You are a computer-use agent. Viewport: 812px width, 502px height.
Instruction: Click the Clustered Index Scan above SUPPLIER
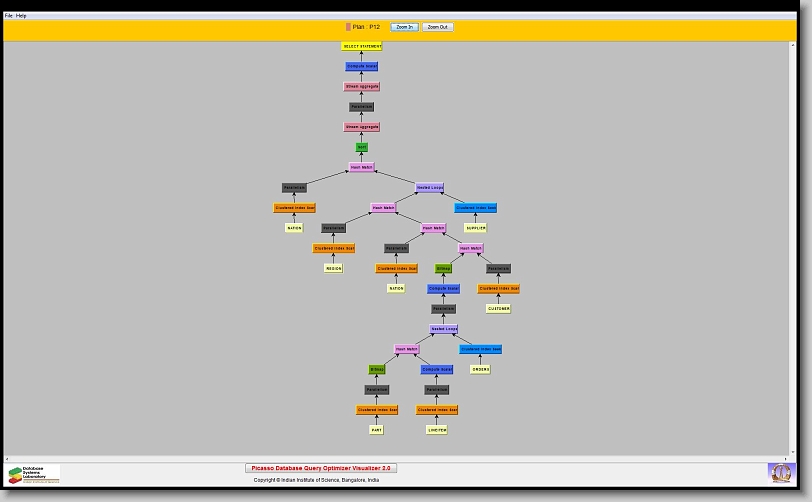476,208
